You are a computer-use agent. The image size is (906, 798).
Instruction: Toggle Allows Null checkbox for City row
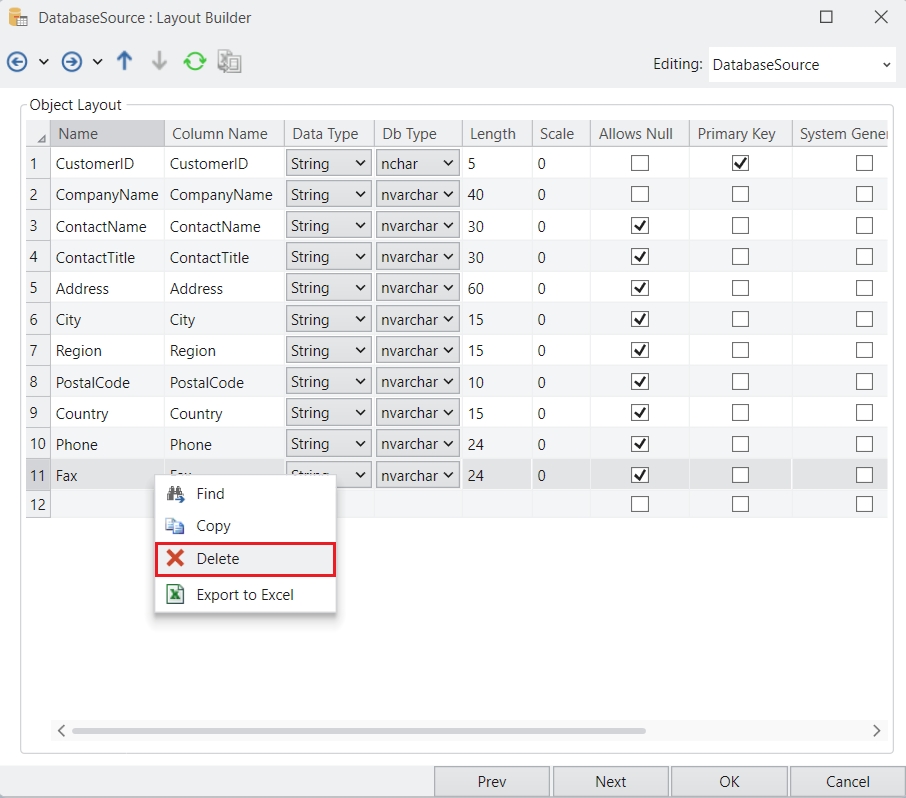[x=640, y=319]
